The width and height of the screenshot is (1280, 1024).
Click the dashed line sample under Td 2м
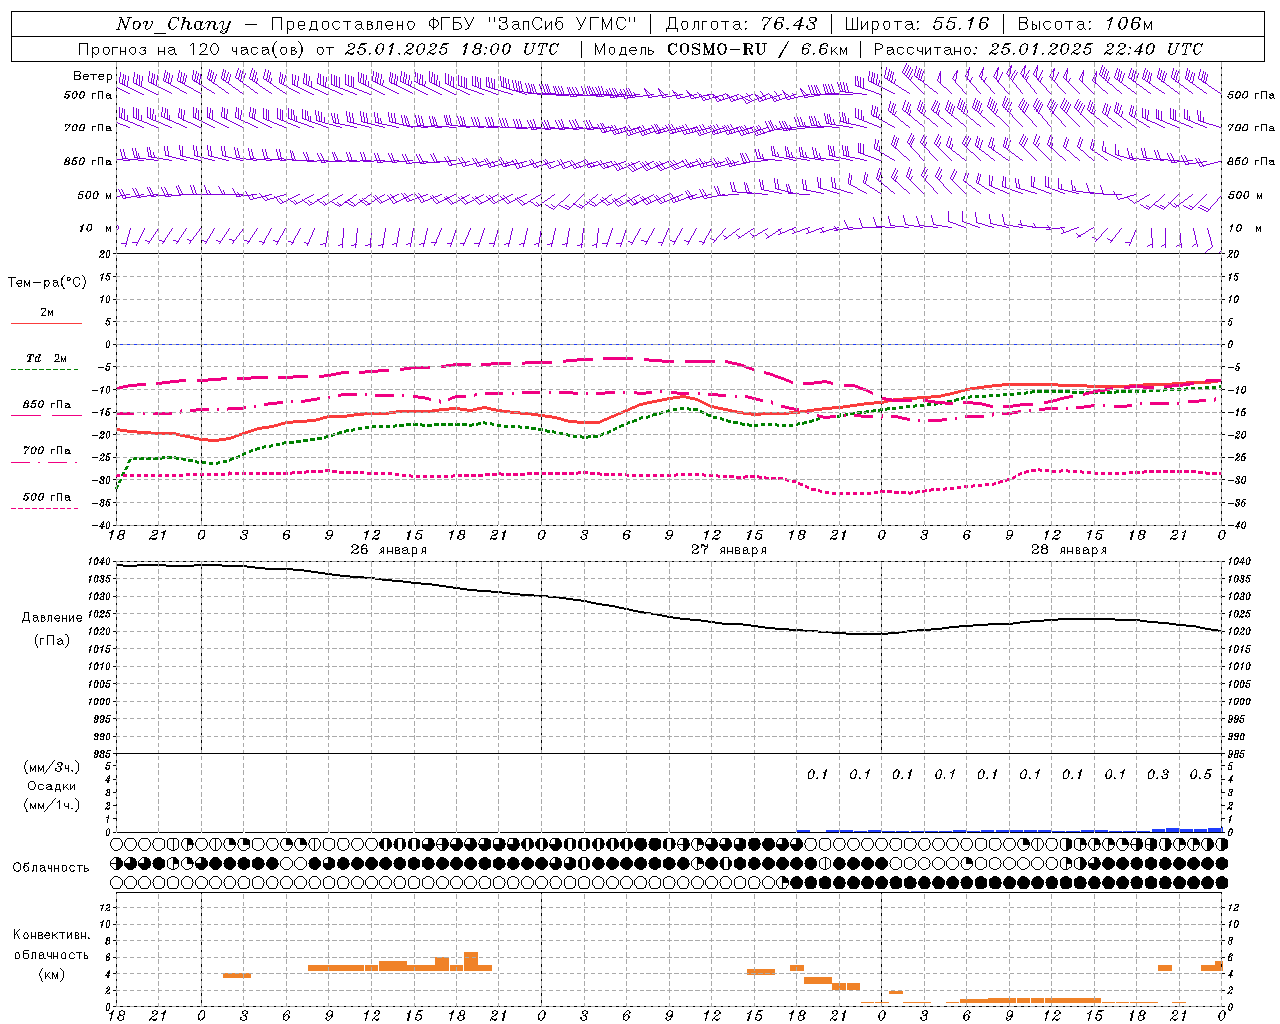point(46,370)
